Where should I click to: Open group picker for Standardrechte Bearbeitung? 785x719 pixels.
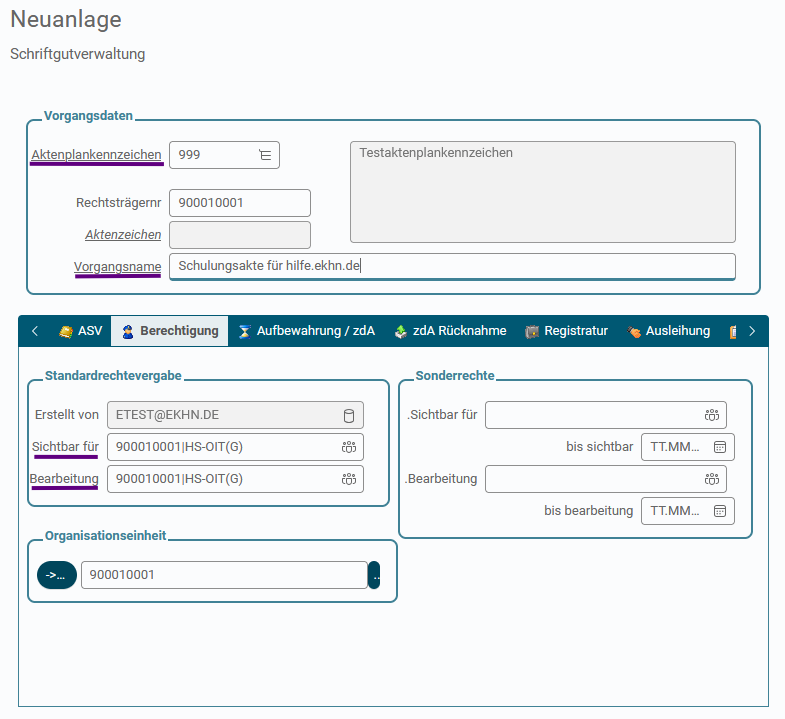[349, 479]
